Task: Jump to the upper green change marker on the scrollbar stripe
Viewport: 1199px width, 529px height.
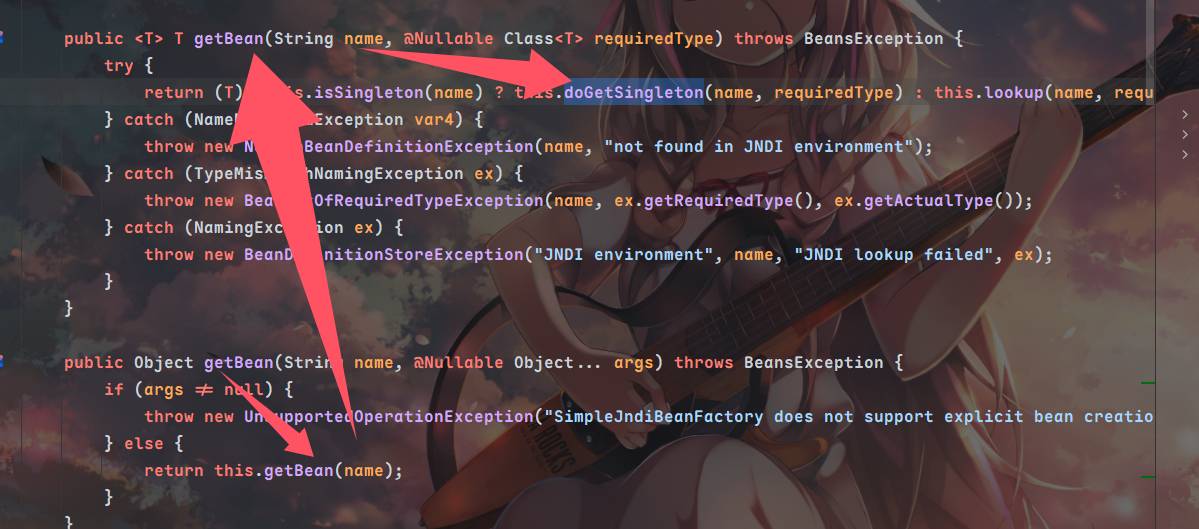Action: click(1148, 382)
